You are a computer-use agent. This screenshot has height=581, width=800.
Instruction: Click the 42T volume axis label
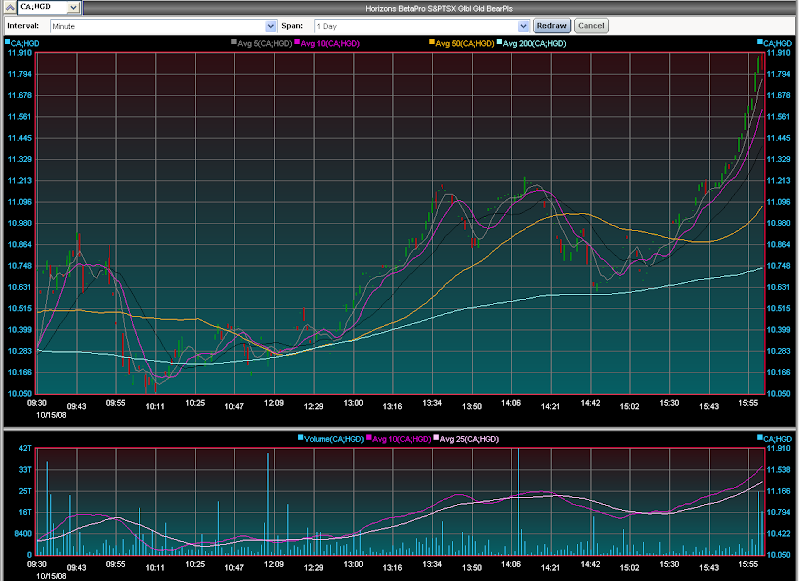click(25, 448)
